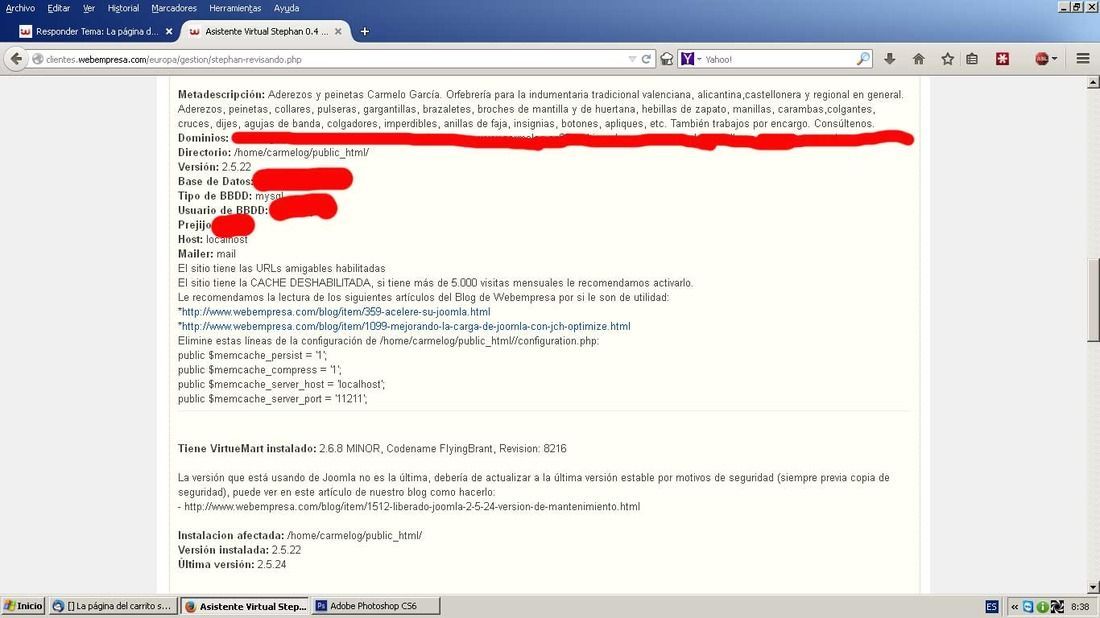Open the Ver menu
Viewport: 1100px width, 618px height.
point(88,8)
